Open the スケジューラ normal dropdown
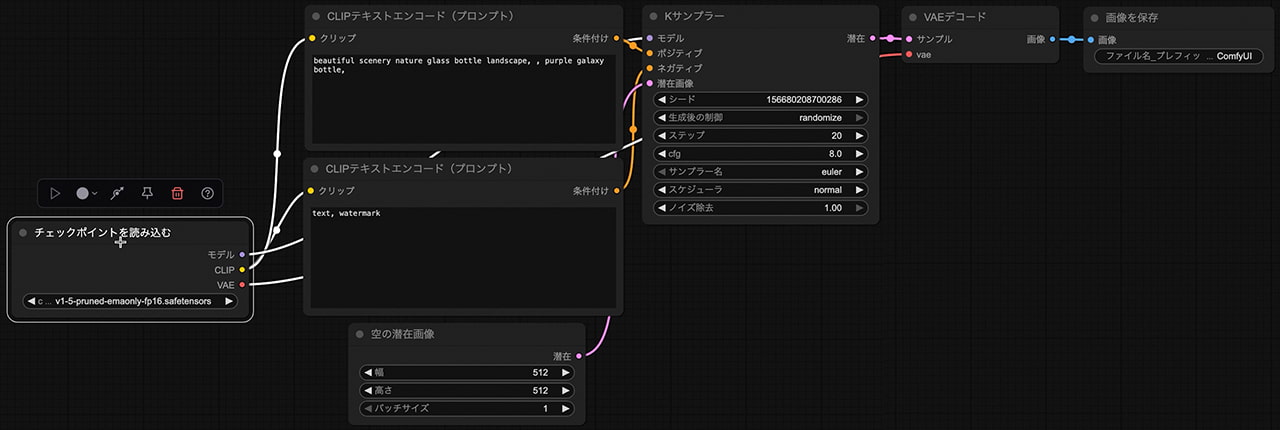 click(x=760, y=190)
